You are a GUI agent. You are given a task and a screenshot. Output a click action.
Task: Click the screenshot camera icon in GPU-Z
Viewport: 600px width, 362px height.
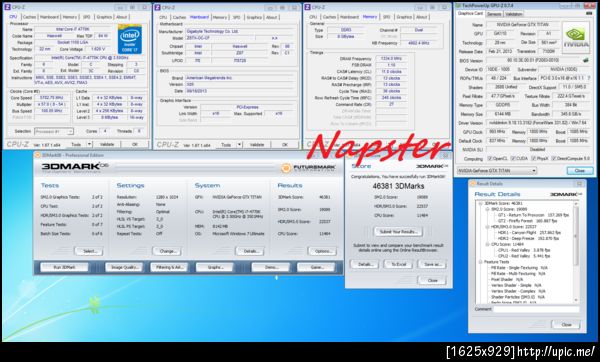click(589, 13)
